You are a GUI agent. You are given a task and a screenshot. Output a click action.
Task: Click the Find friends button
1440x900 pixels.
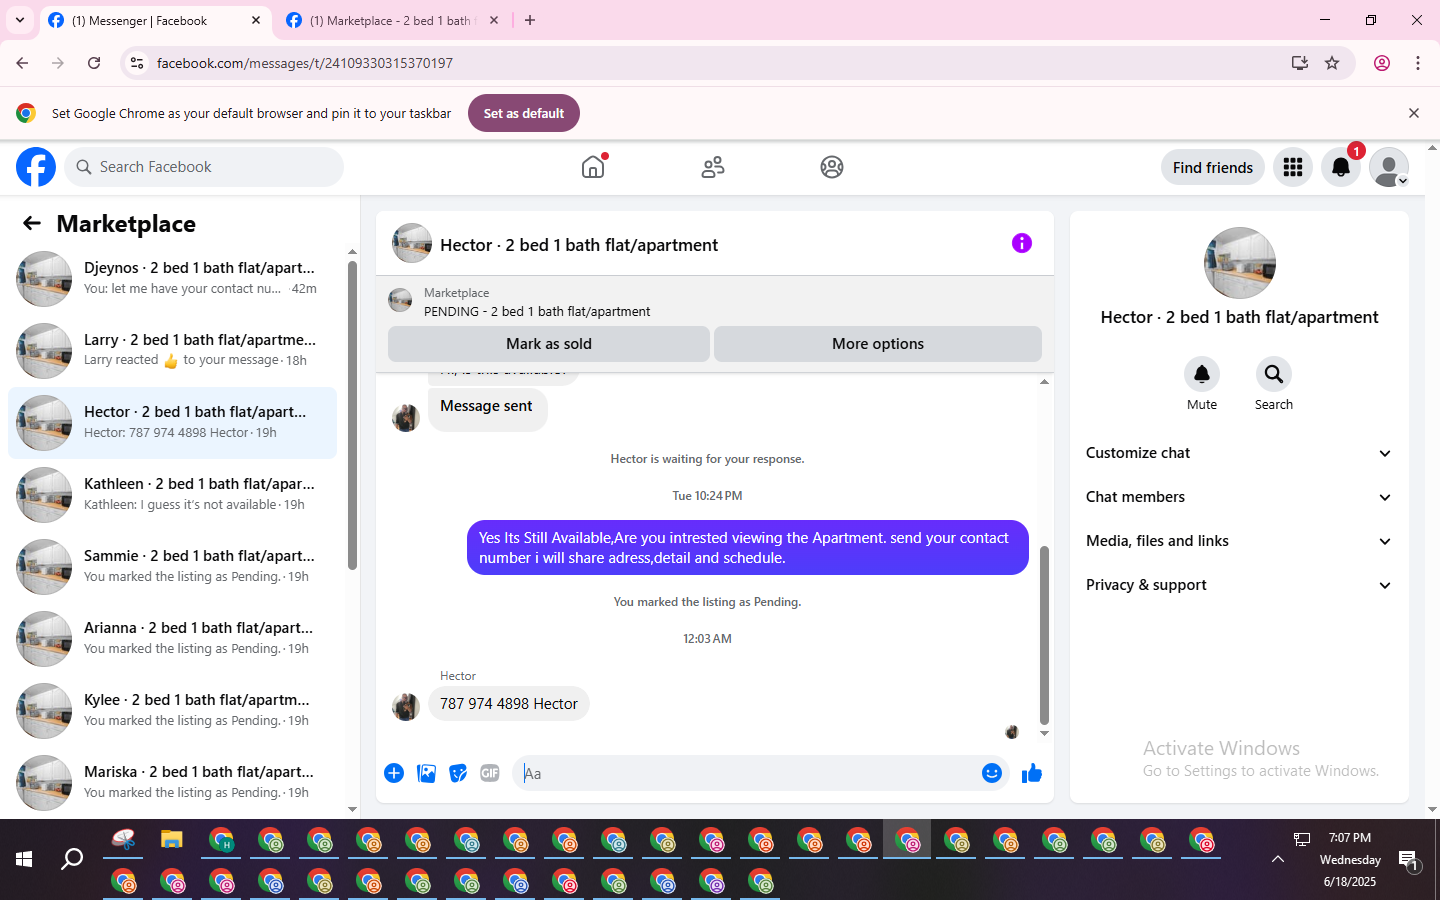(1213, 167)
